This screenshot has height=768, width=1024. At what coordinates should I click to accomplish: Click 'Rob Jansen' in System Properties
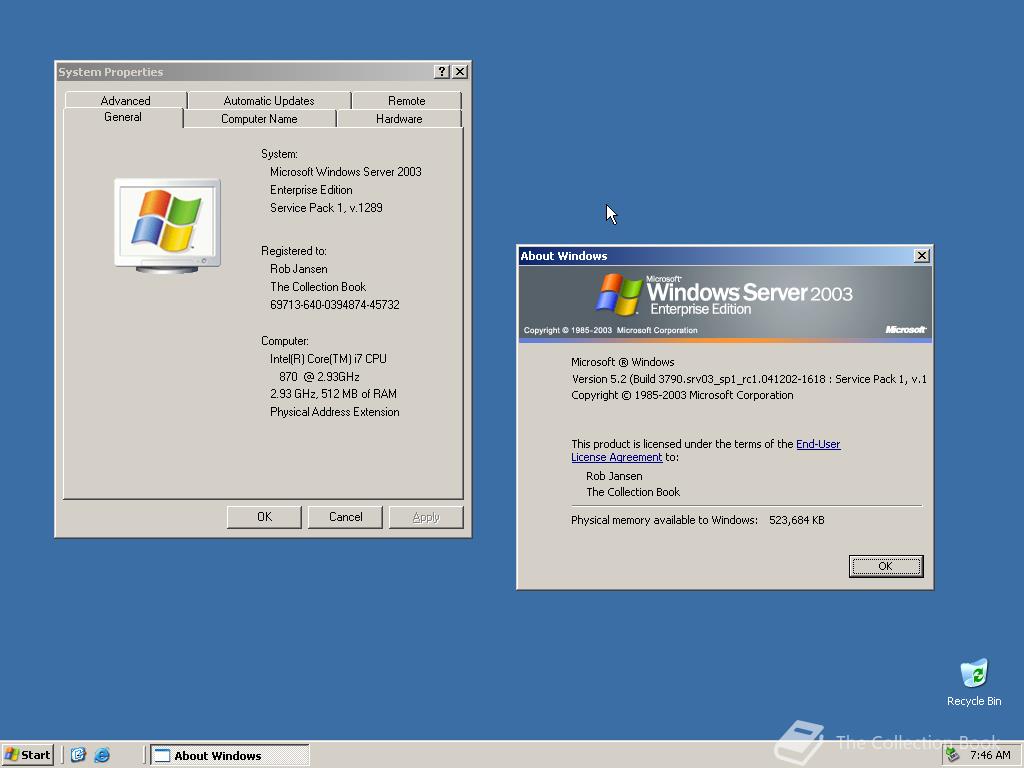tap(298, 269)
